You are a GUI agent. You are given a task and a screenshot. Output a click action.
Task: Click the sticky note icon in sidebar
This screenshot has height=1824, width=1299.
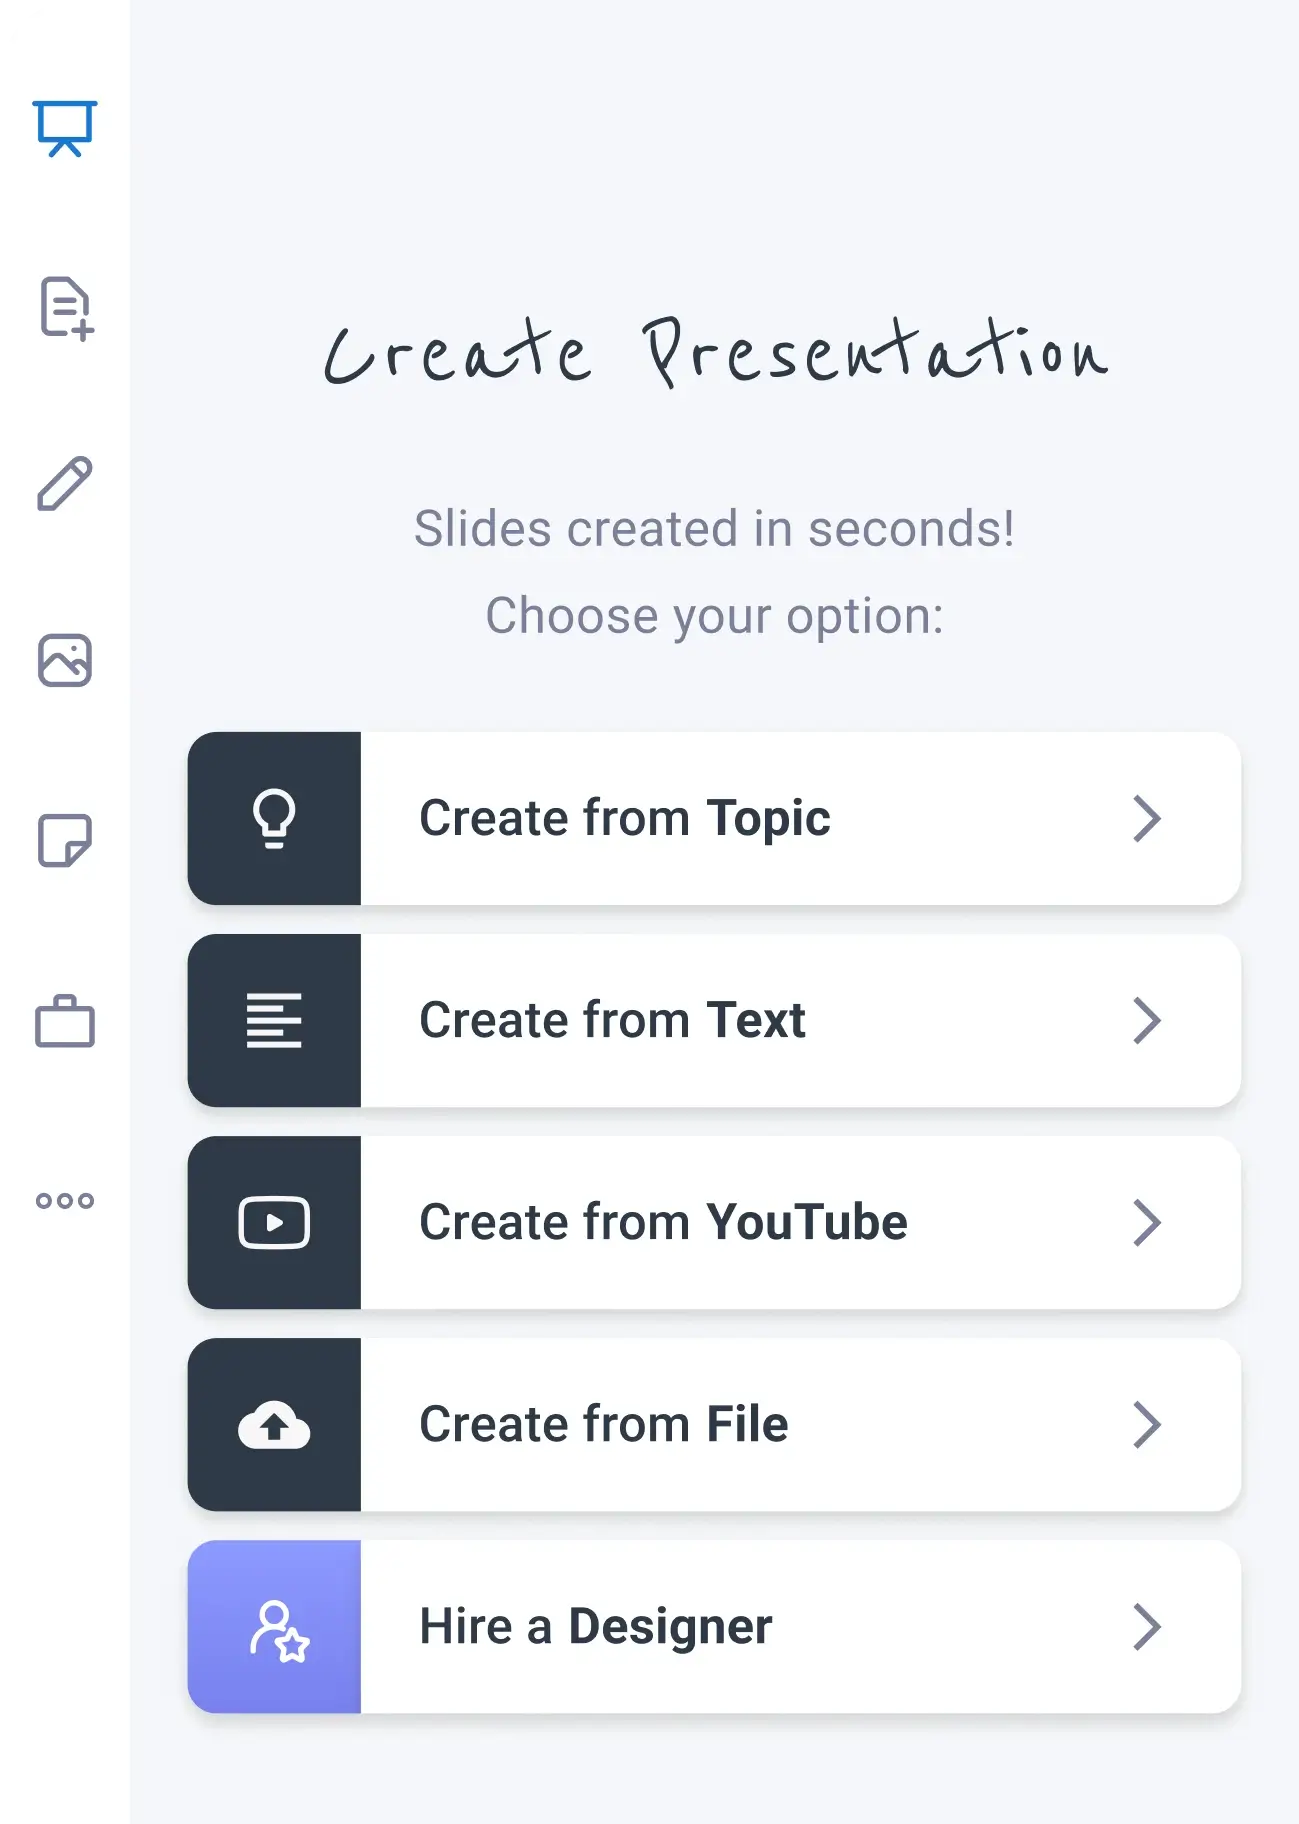tap(65, 840)
